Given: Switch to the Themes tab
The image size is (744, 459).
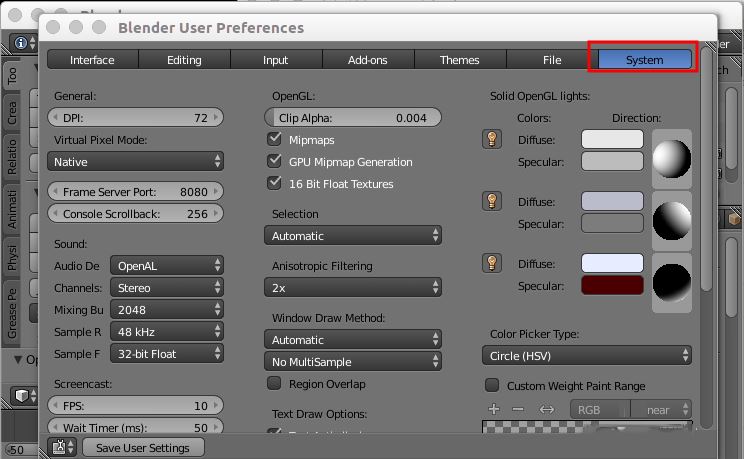Looking at the screenshot, I should (460, 60).
